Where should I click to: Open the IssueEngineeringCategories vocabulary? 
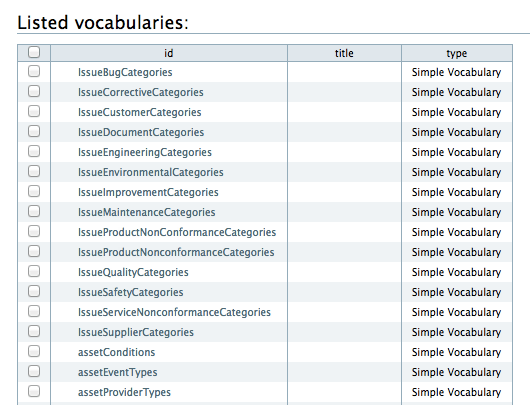coord(145,152)
